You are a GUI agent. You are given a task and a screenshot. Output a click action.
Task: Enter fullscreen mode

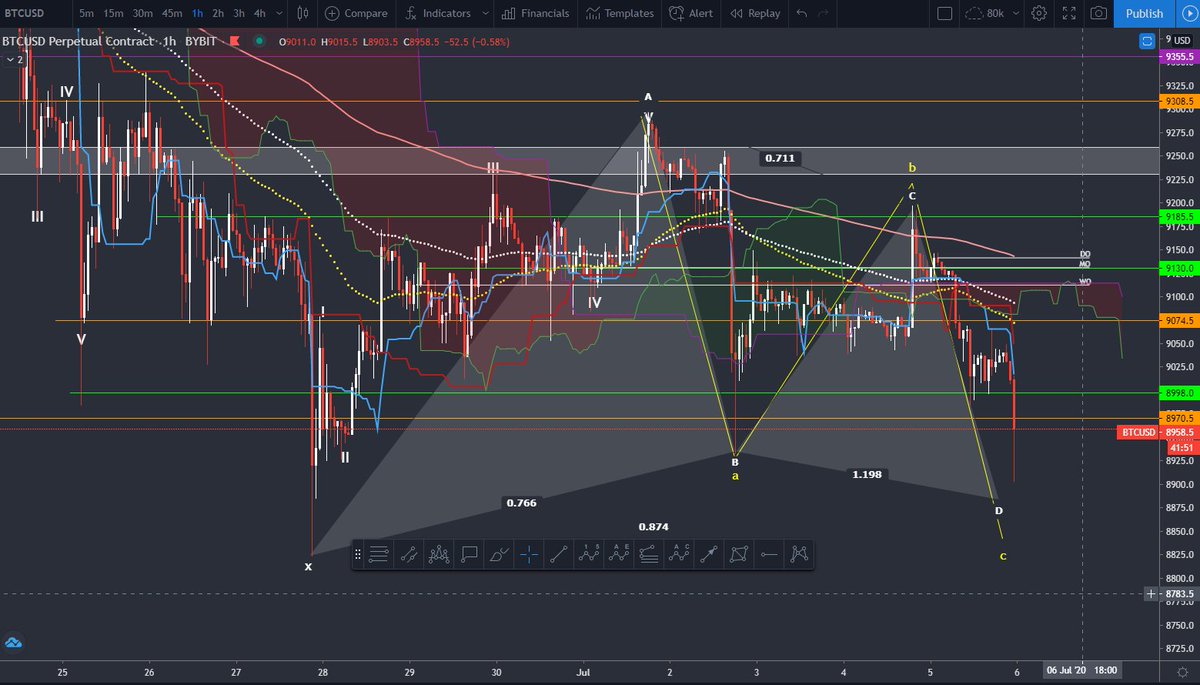click(x=1069, y=13)
